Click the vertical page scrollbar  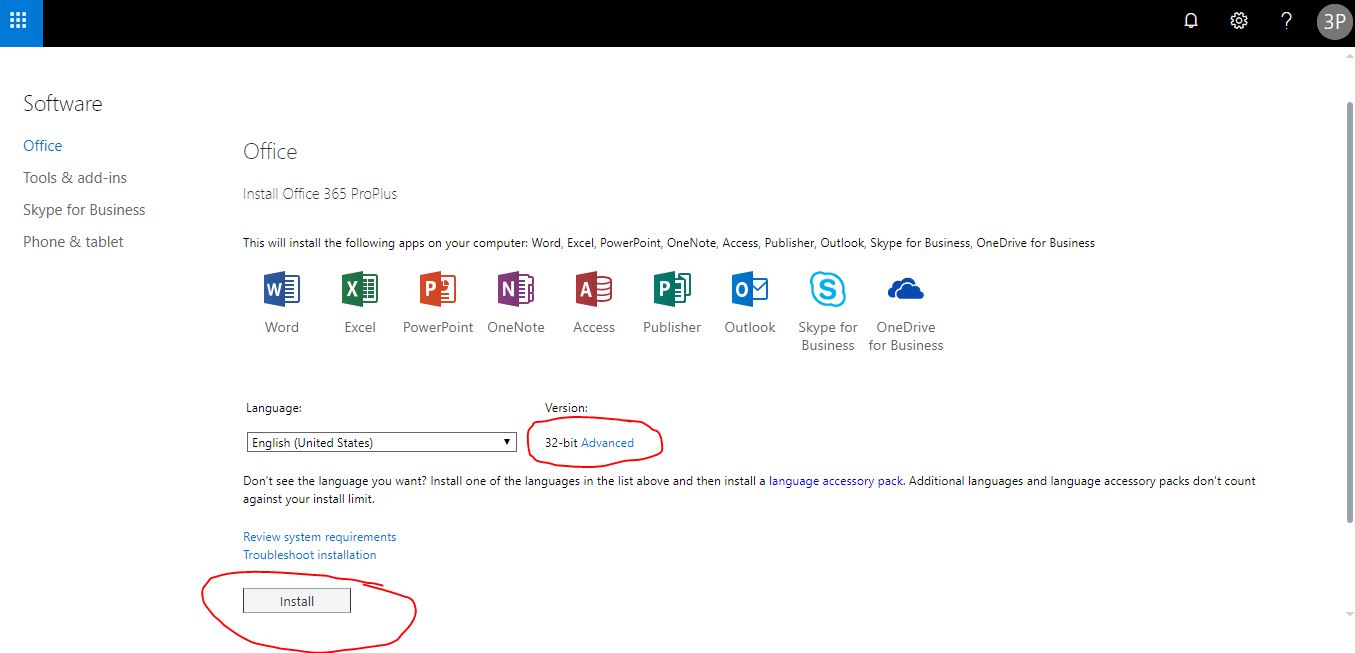click(x=1349, y=310)
